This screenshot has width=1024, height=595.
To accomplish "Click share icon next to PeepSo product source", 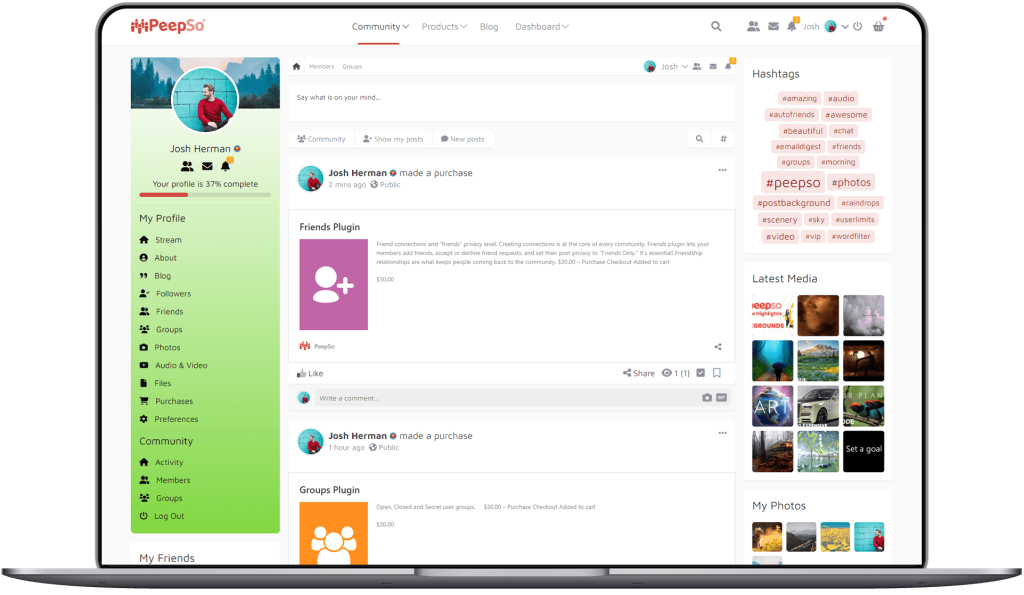I will (718, 347).
